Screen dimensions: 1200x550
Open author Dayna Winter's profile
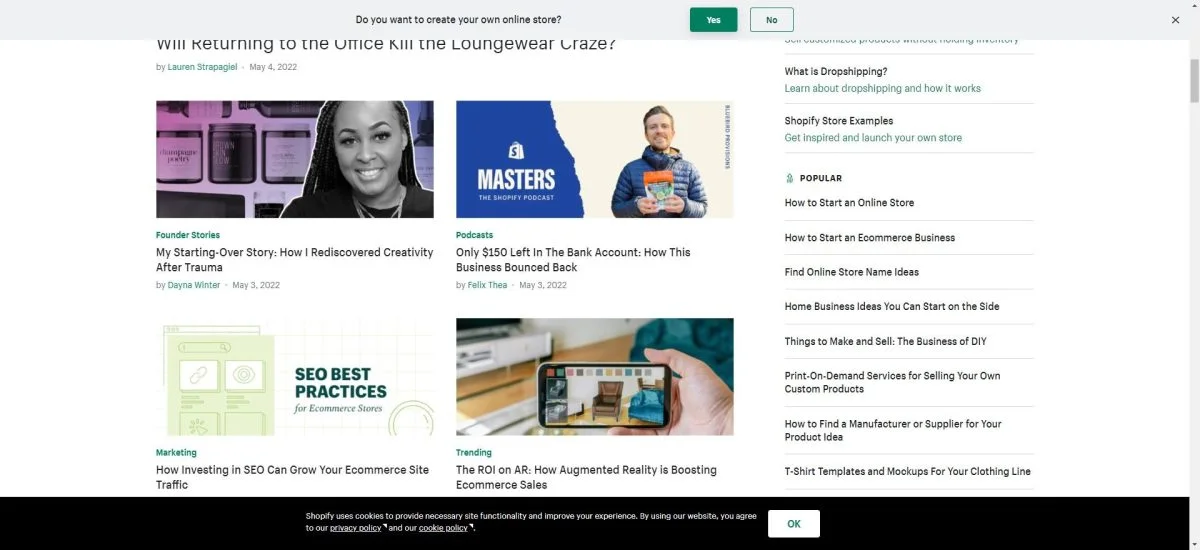point(194,285)
